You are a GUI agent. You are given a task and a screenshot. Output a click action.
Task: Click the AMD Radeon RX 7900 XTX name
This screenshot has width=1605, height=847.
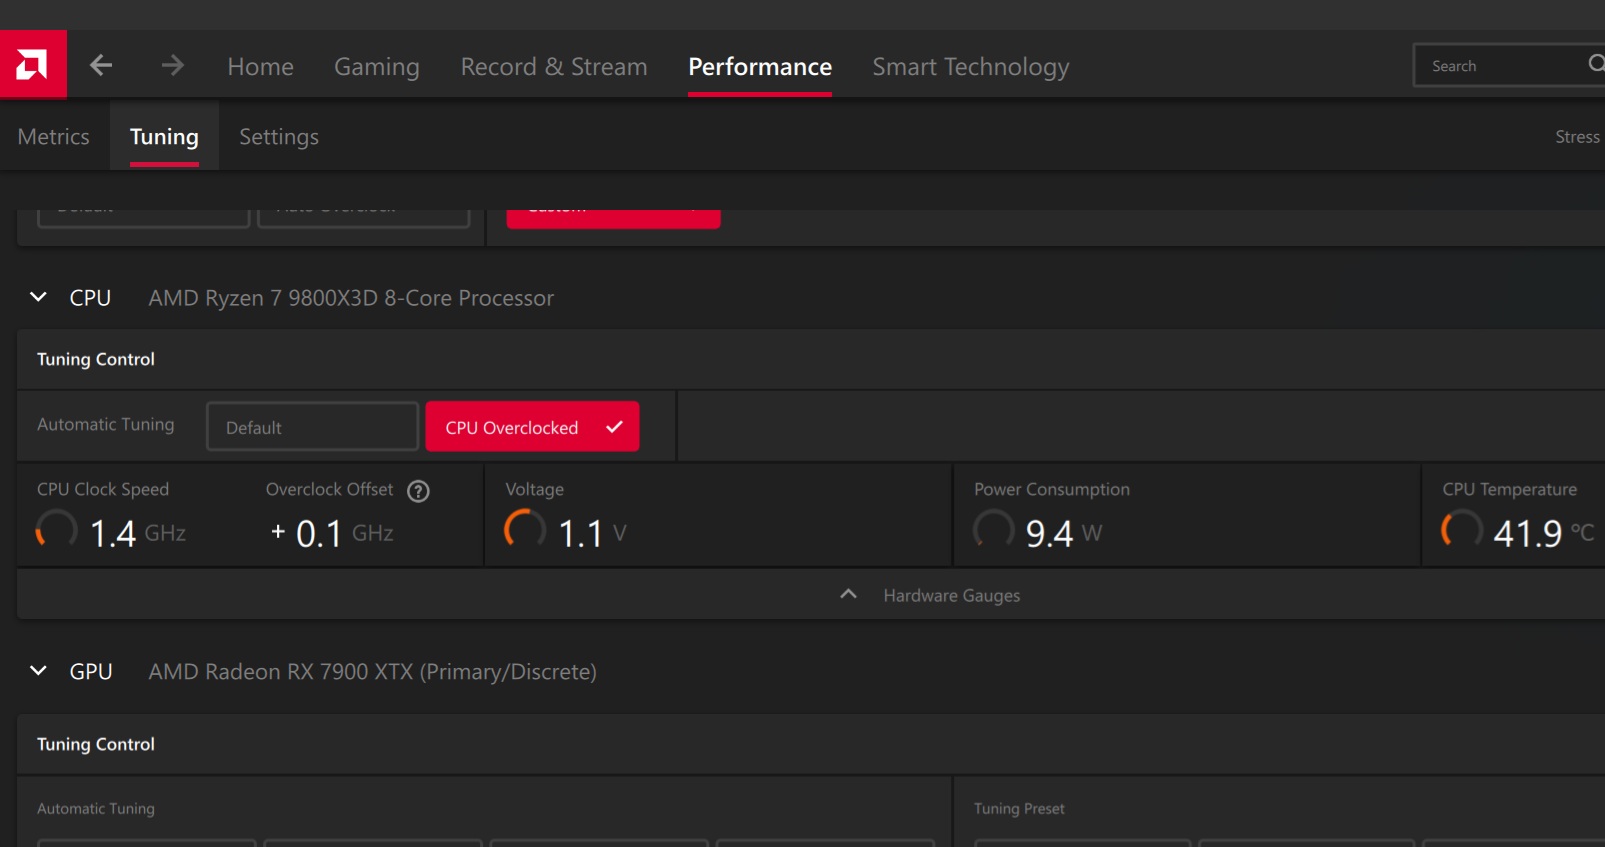tap(372, 672)
